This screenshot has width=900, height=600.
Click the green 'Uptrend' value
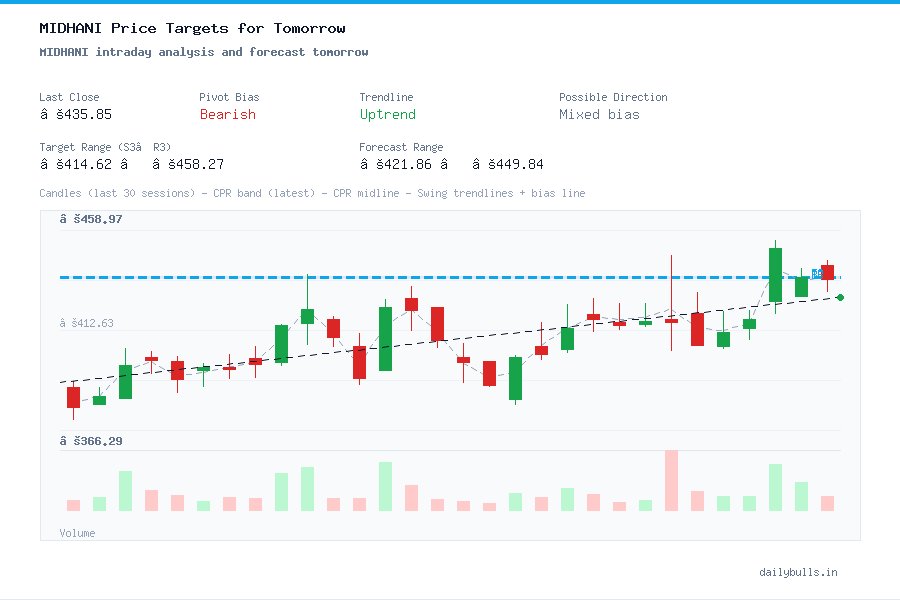click(x=387, y=115)
